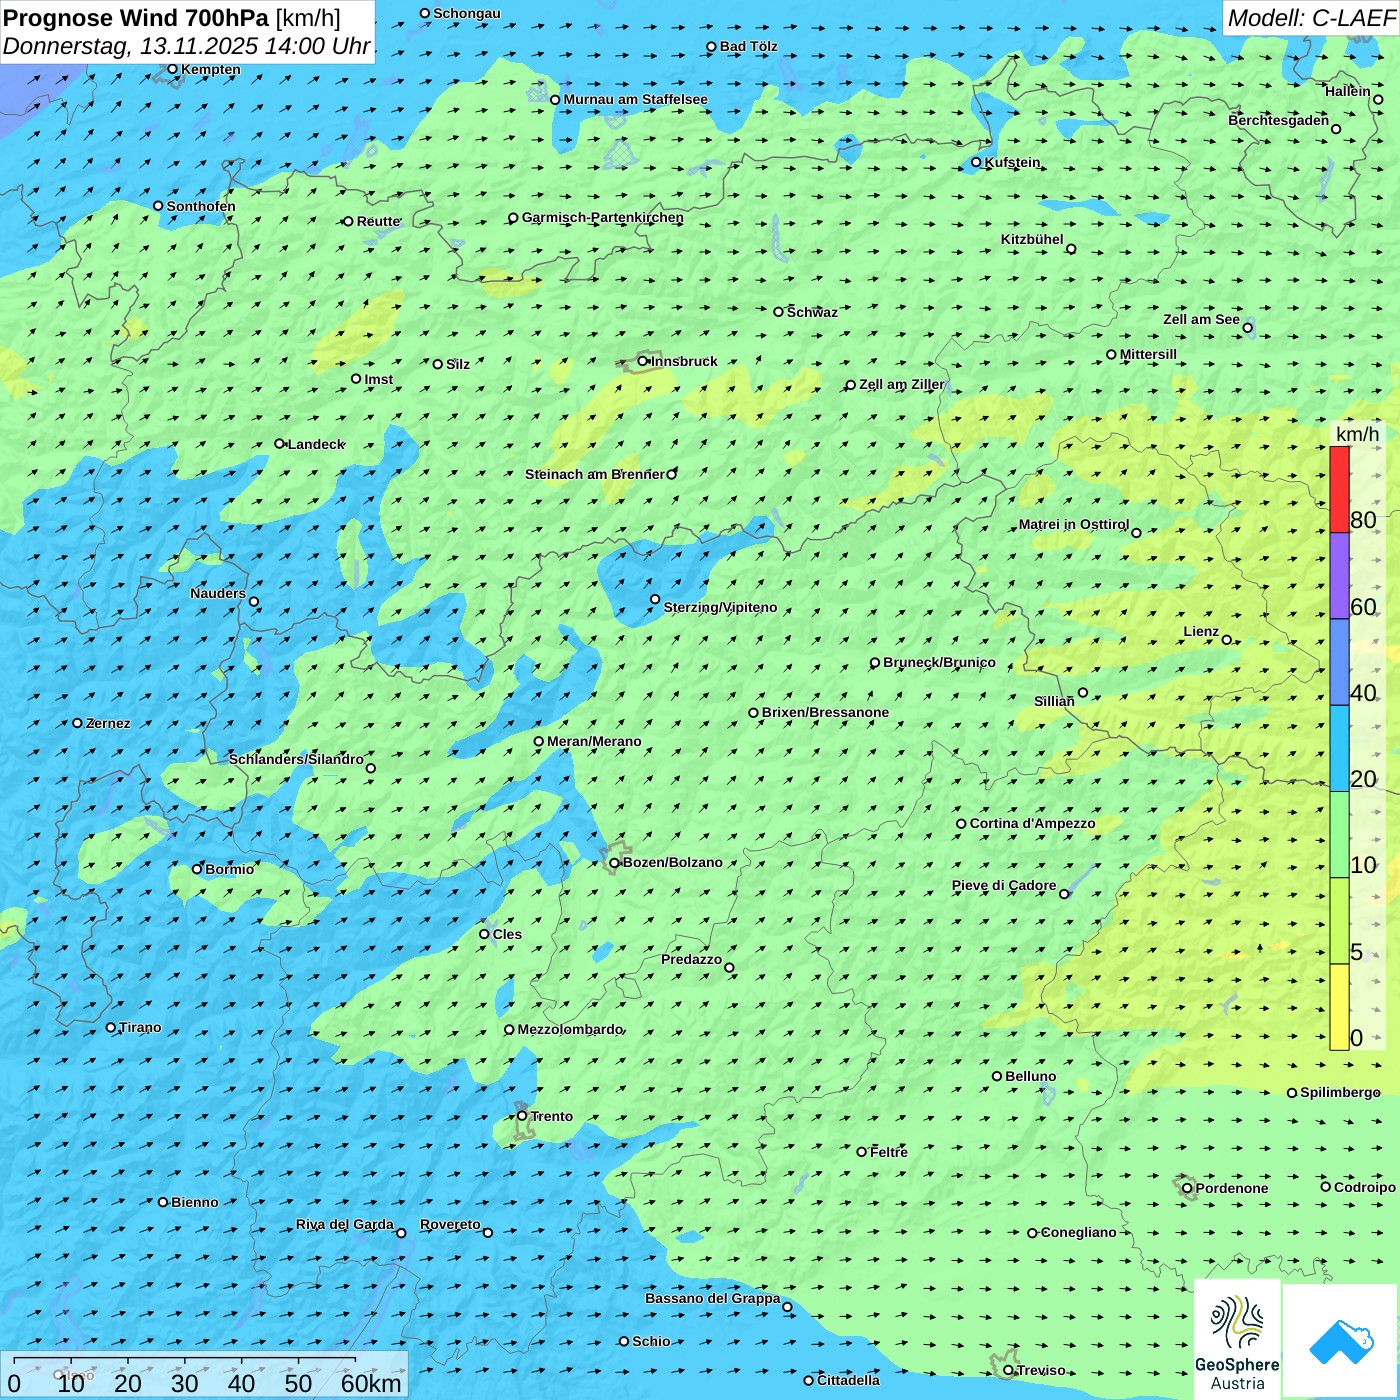Click the GeoSphere Austria logo
The height and width of the screenshot is (1400, 1400).
click(1237, 1340)
